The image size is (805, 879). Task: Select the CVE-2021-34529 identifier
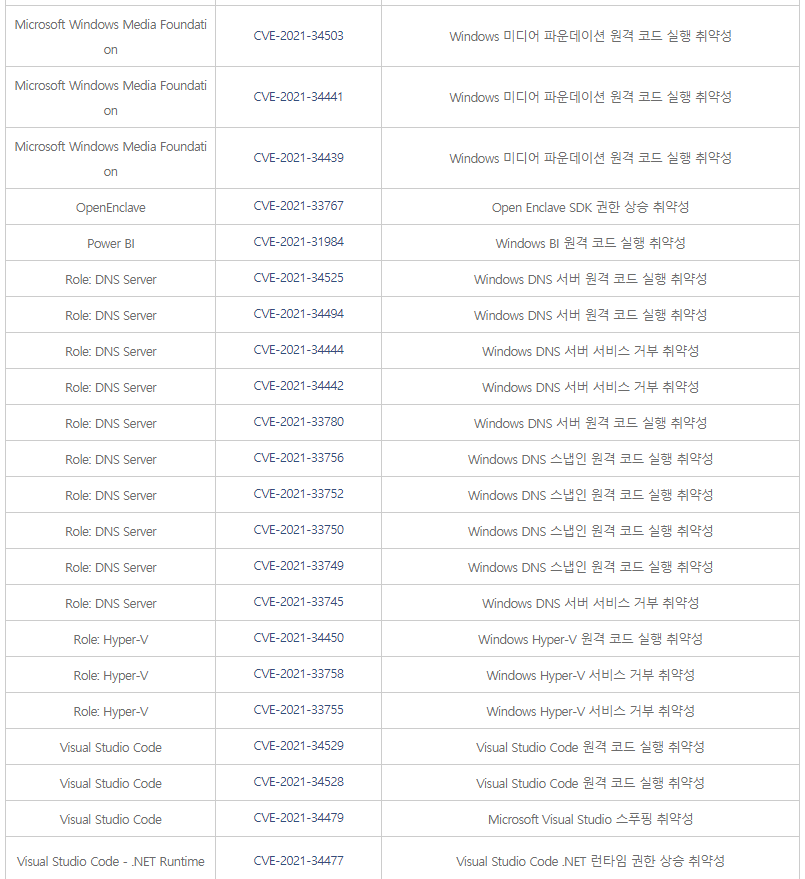click(298, 747)
